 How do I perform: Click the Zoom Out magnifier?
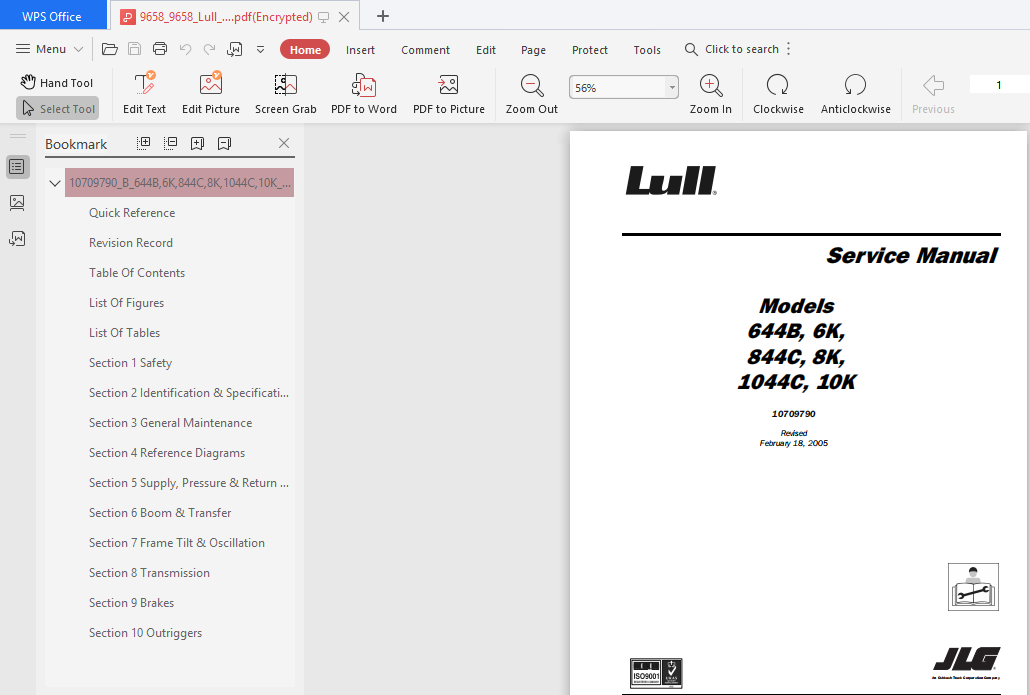tap(531, 93)
